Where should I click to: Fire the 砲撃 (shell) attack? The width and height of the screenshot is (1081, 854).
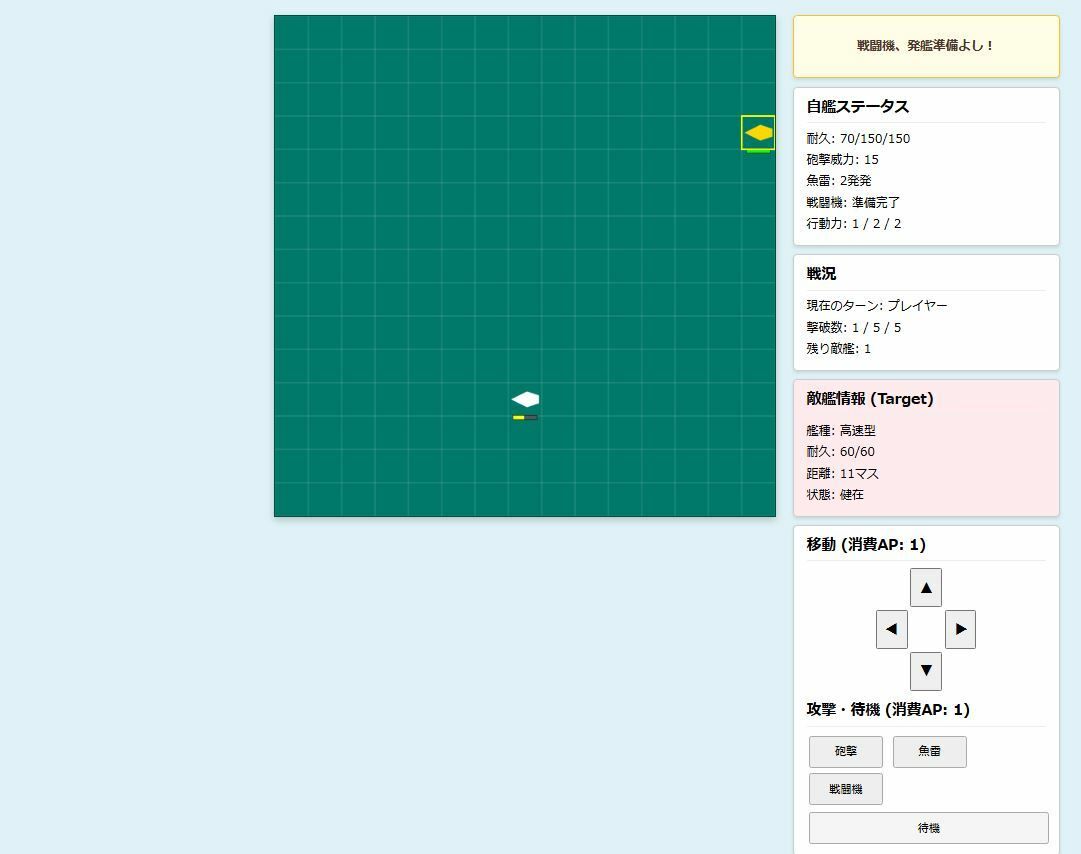(845, 751)
